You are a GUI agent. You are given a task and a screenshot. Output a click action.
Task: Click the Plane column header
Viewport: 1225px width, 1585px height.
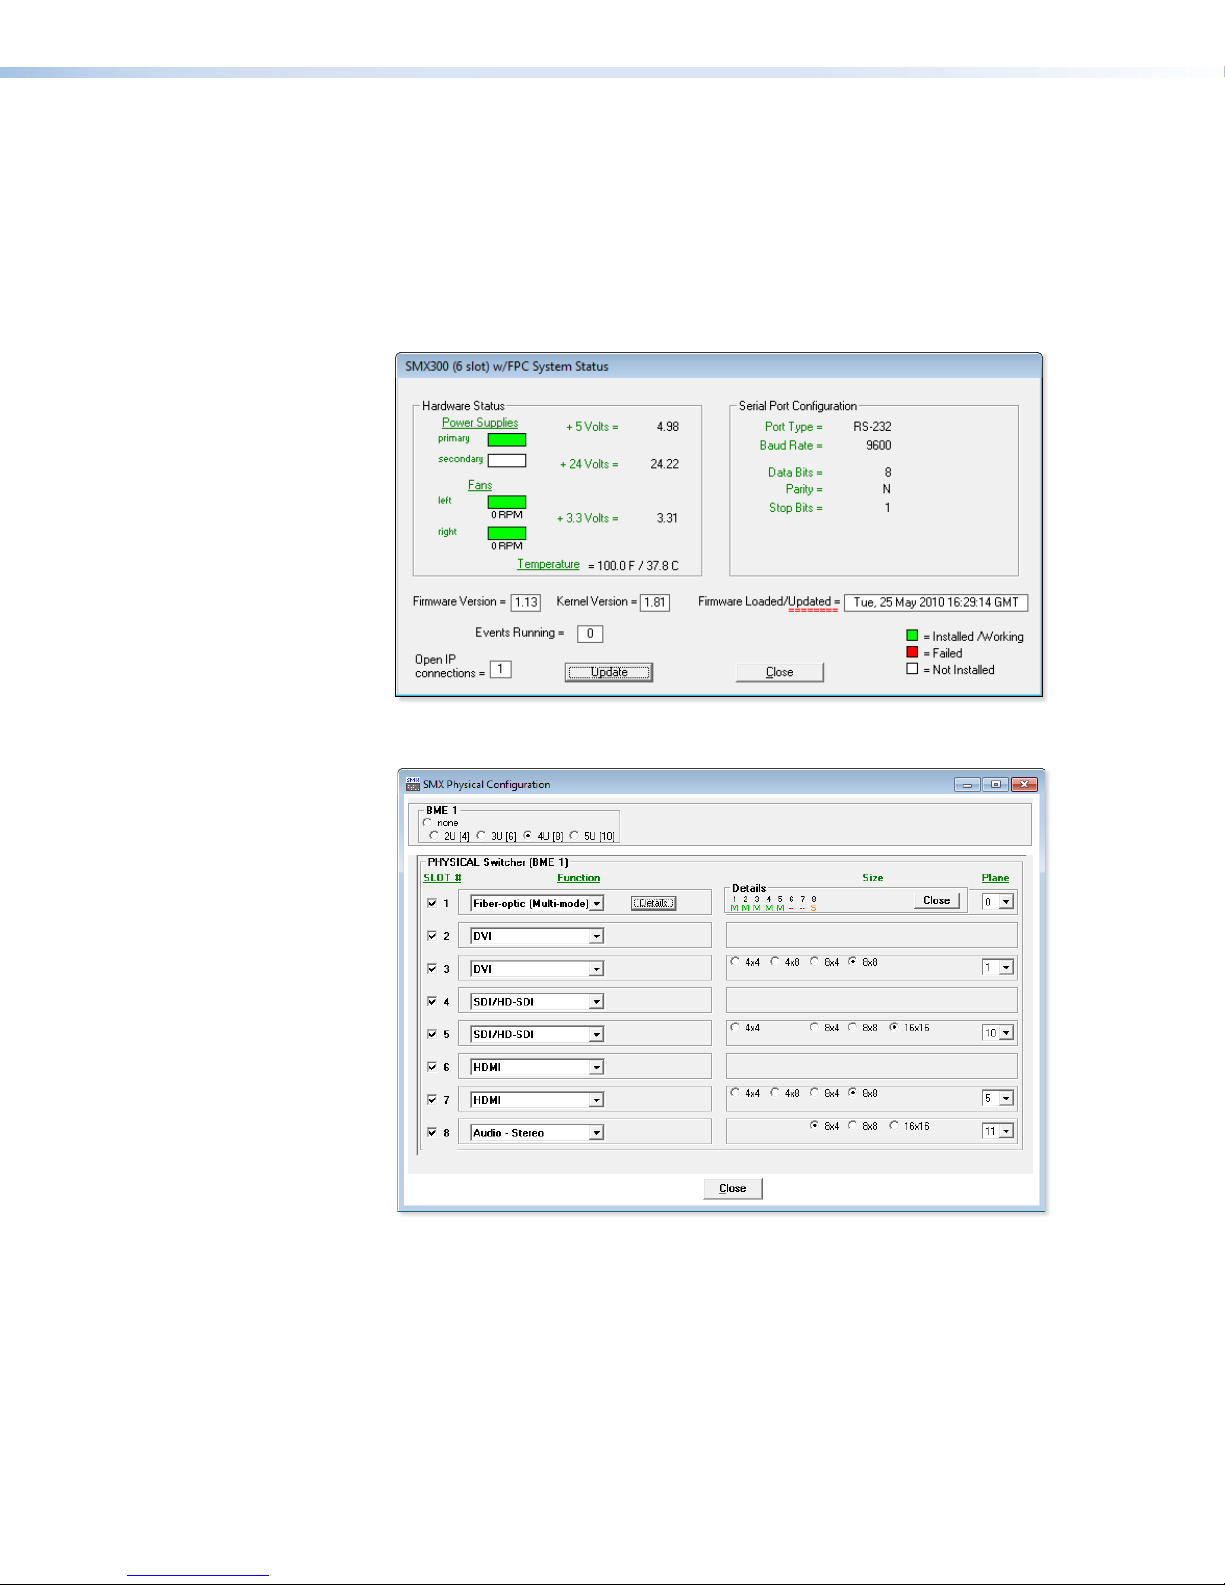point(995,878)
